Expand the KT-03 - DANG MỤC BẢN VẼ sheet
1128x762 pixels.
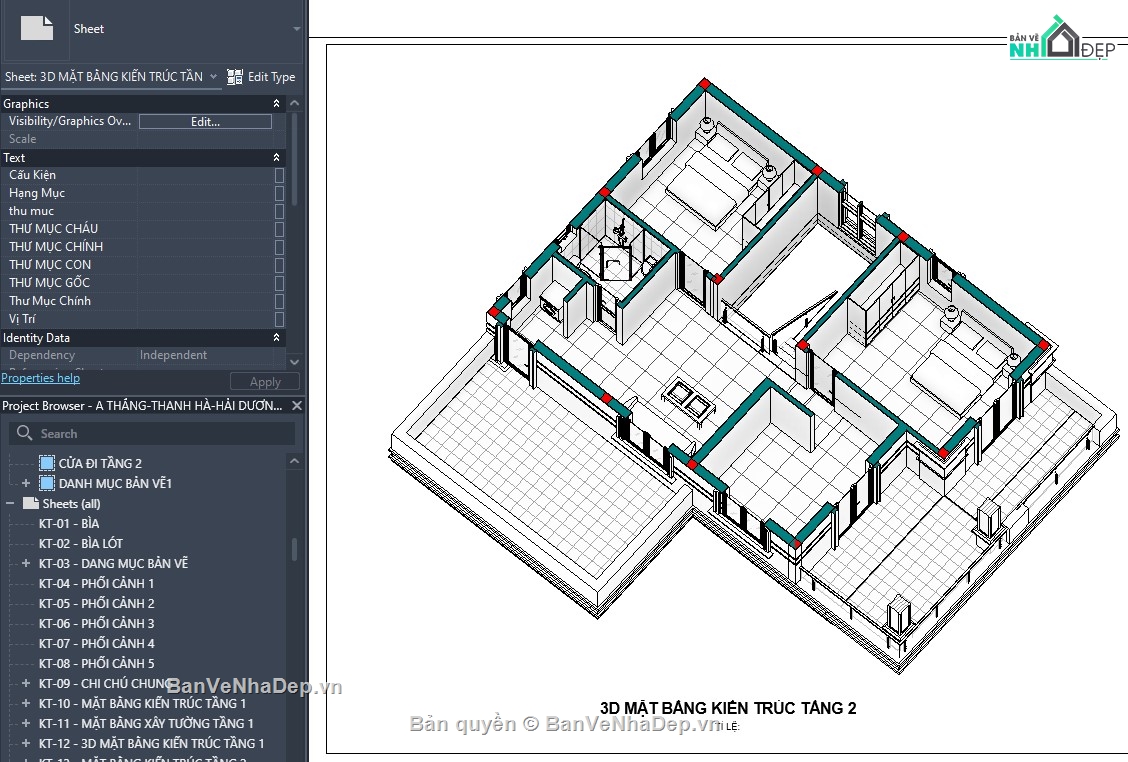pyautogui.click(x=26, y=563)
